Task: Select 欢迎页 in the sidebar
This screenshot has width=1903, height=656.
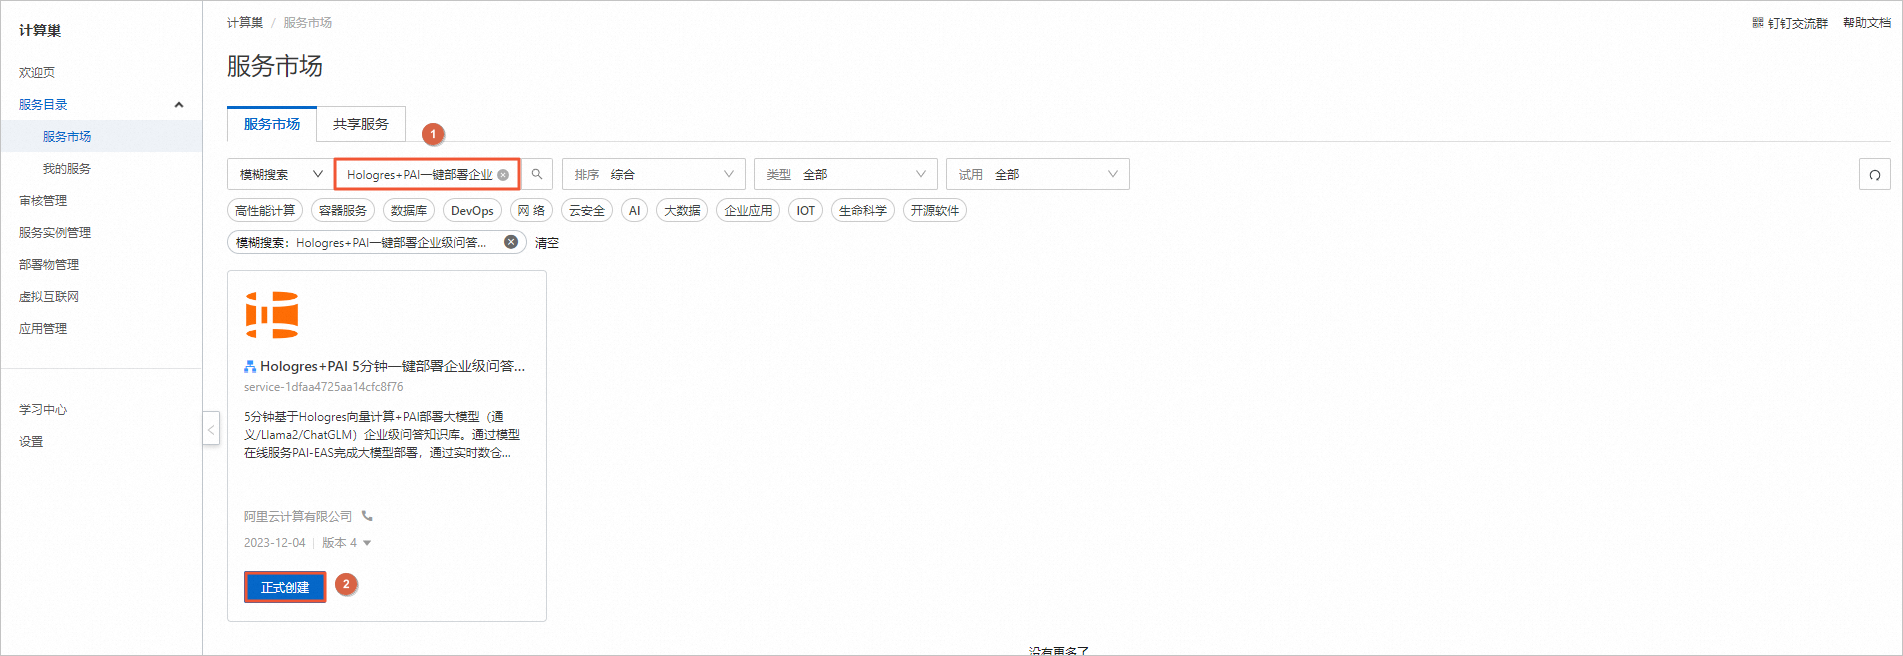Action: coord(37,72)
